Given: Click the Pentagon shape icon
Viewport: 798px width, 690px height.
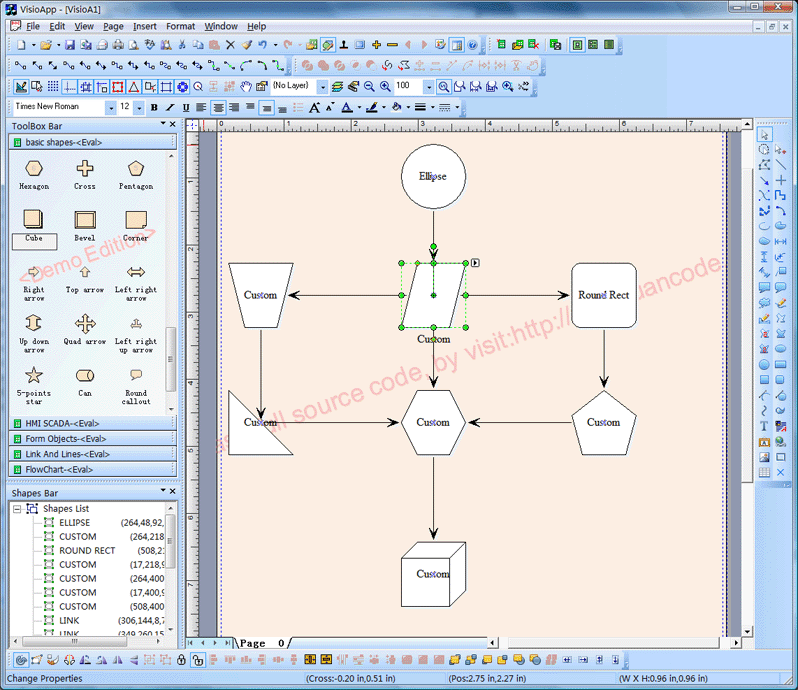Looking at the screenshot, I should point(136,169).
